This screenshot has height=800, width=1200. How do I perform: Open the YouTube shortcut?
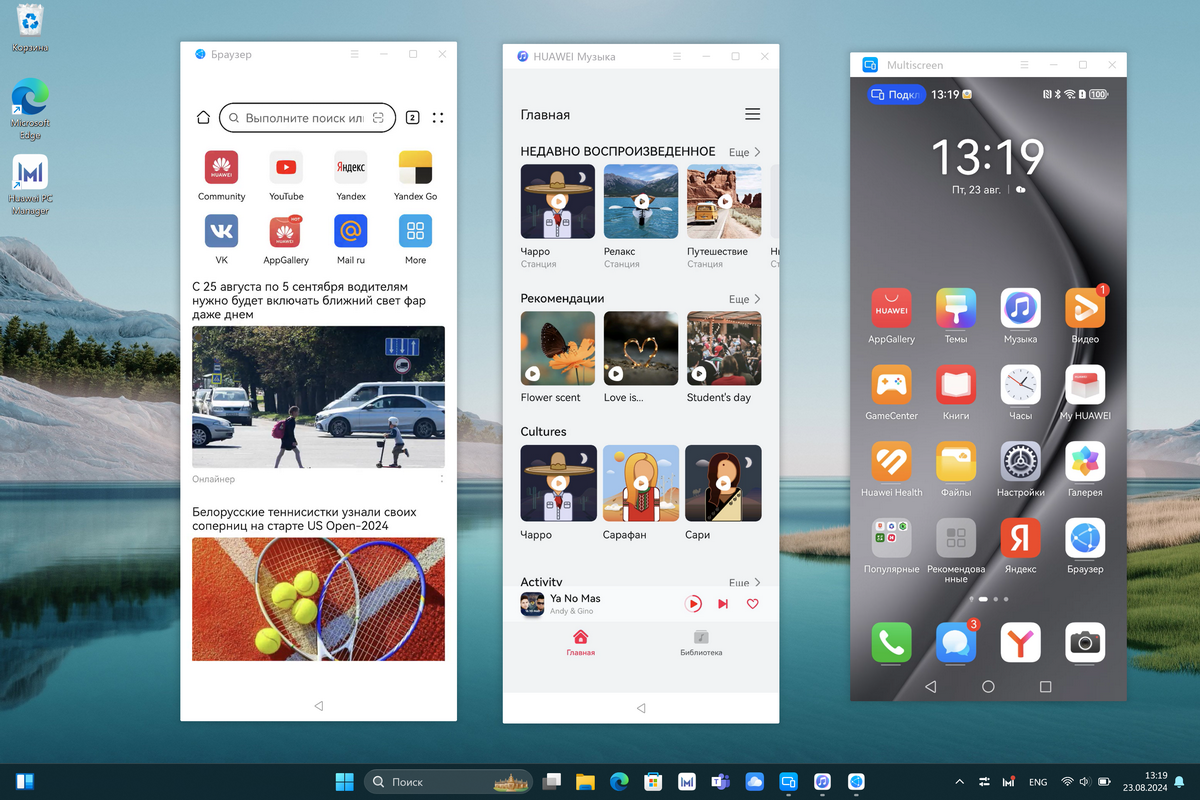286,166
